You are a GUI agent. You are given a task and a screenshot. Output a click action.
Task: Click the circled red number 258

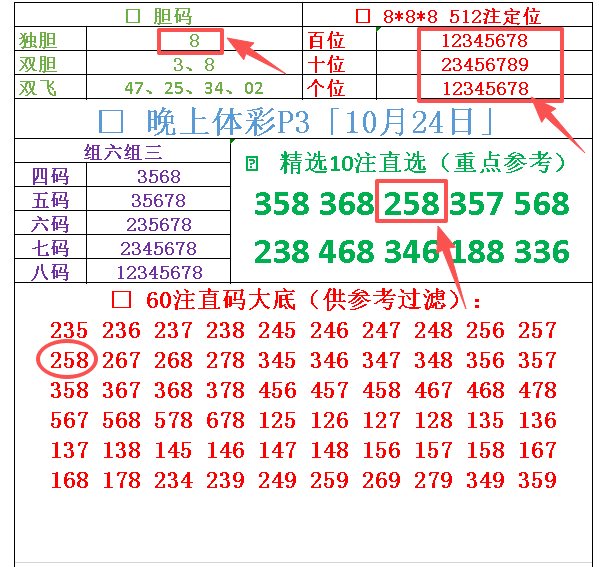pos(69,360)
